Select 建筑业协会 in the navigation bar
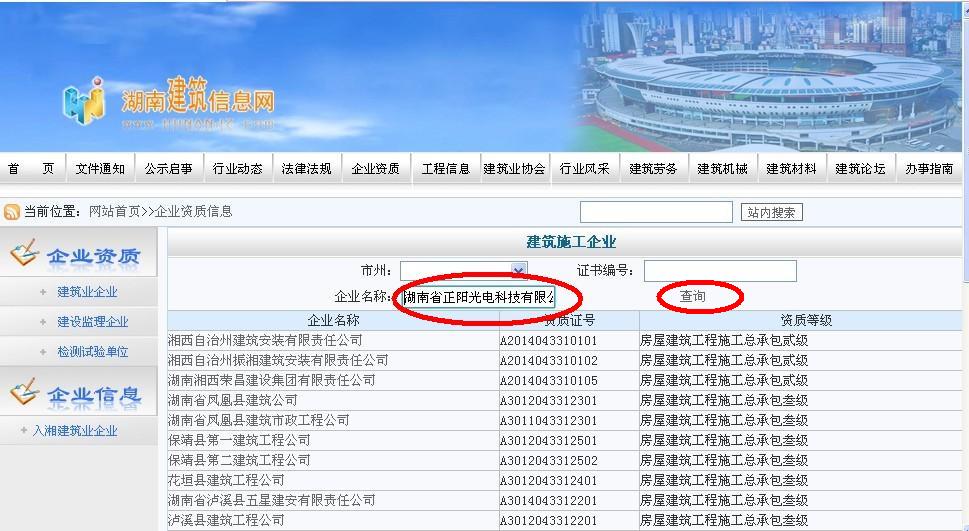Viewport: 969px width, 531px height. [x=514, y=169]
